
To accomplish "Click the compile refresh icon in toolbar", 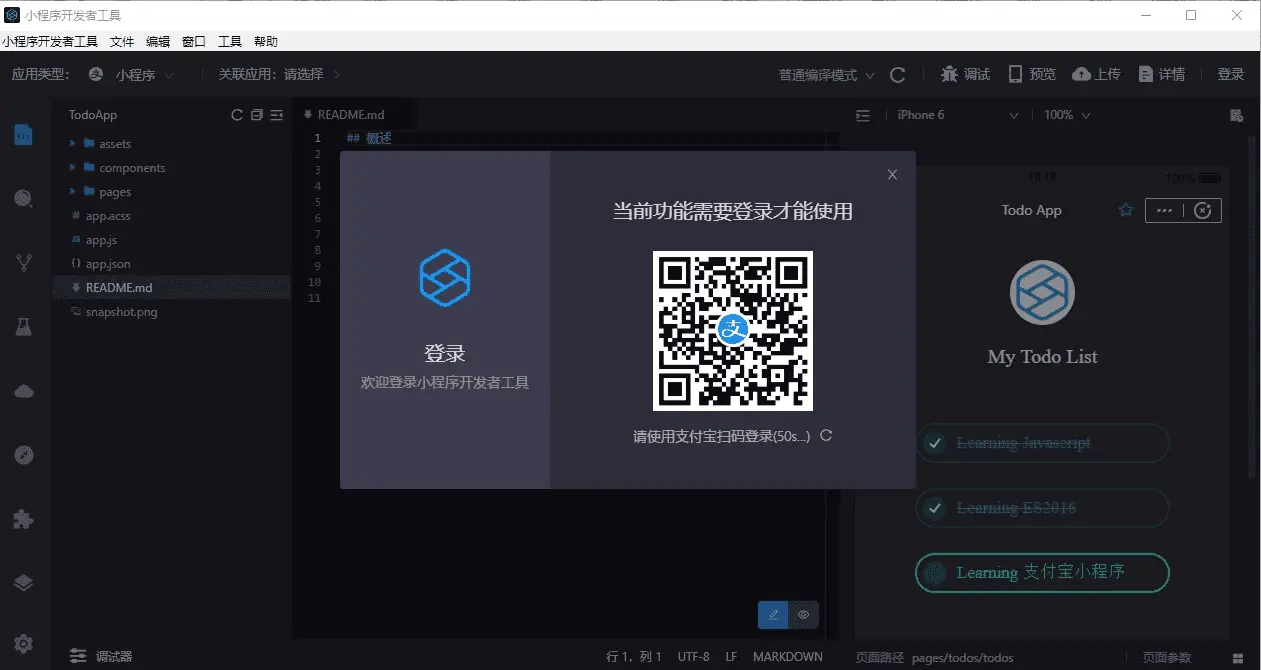I will tap(898, 75).
